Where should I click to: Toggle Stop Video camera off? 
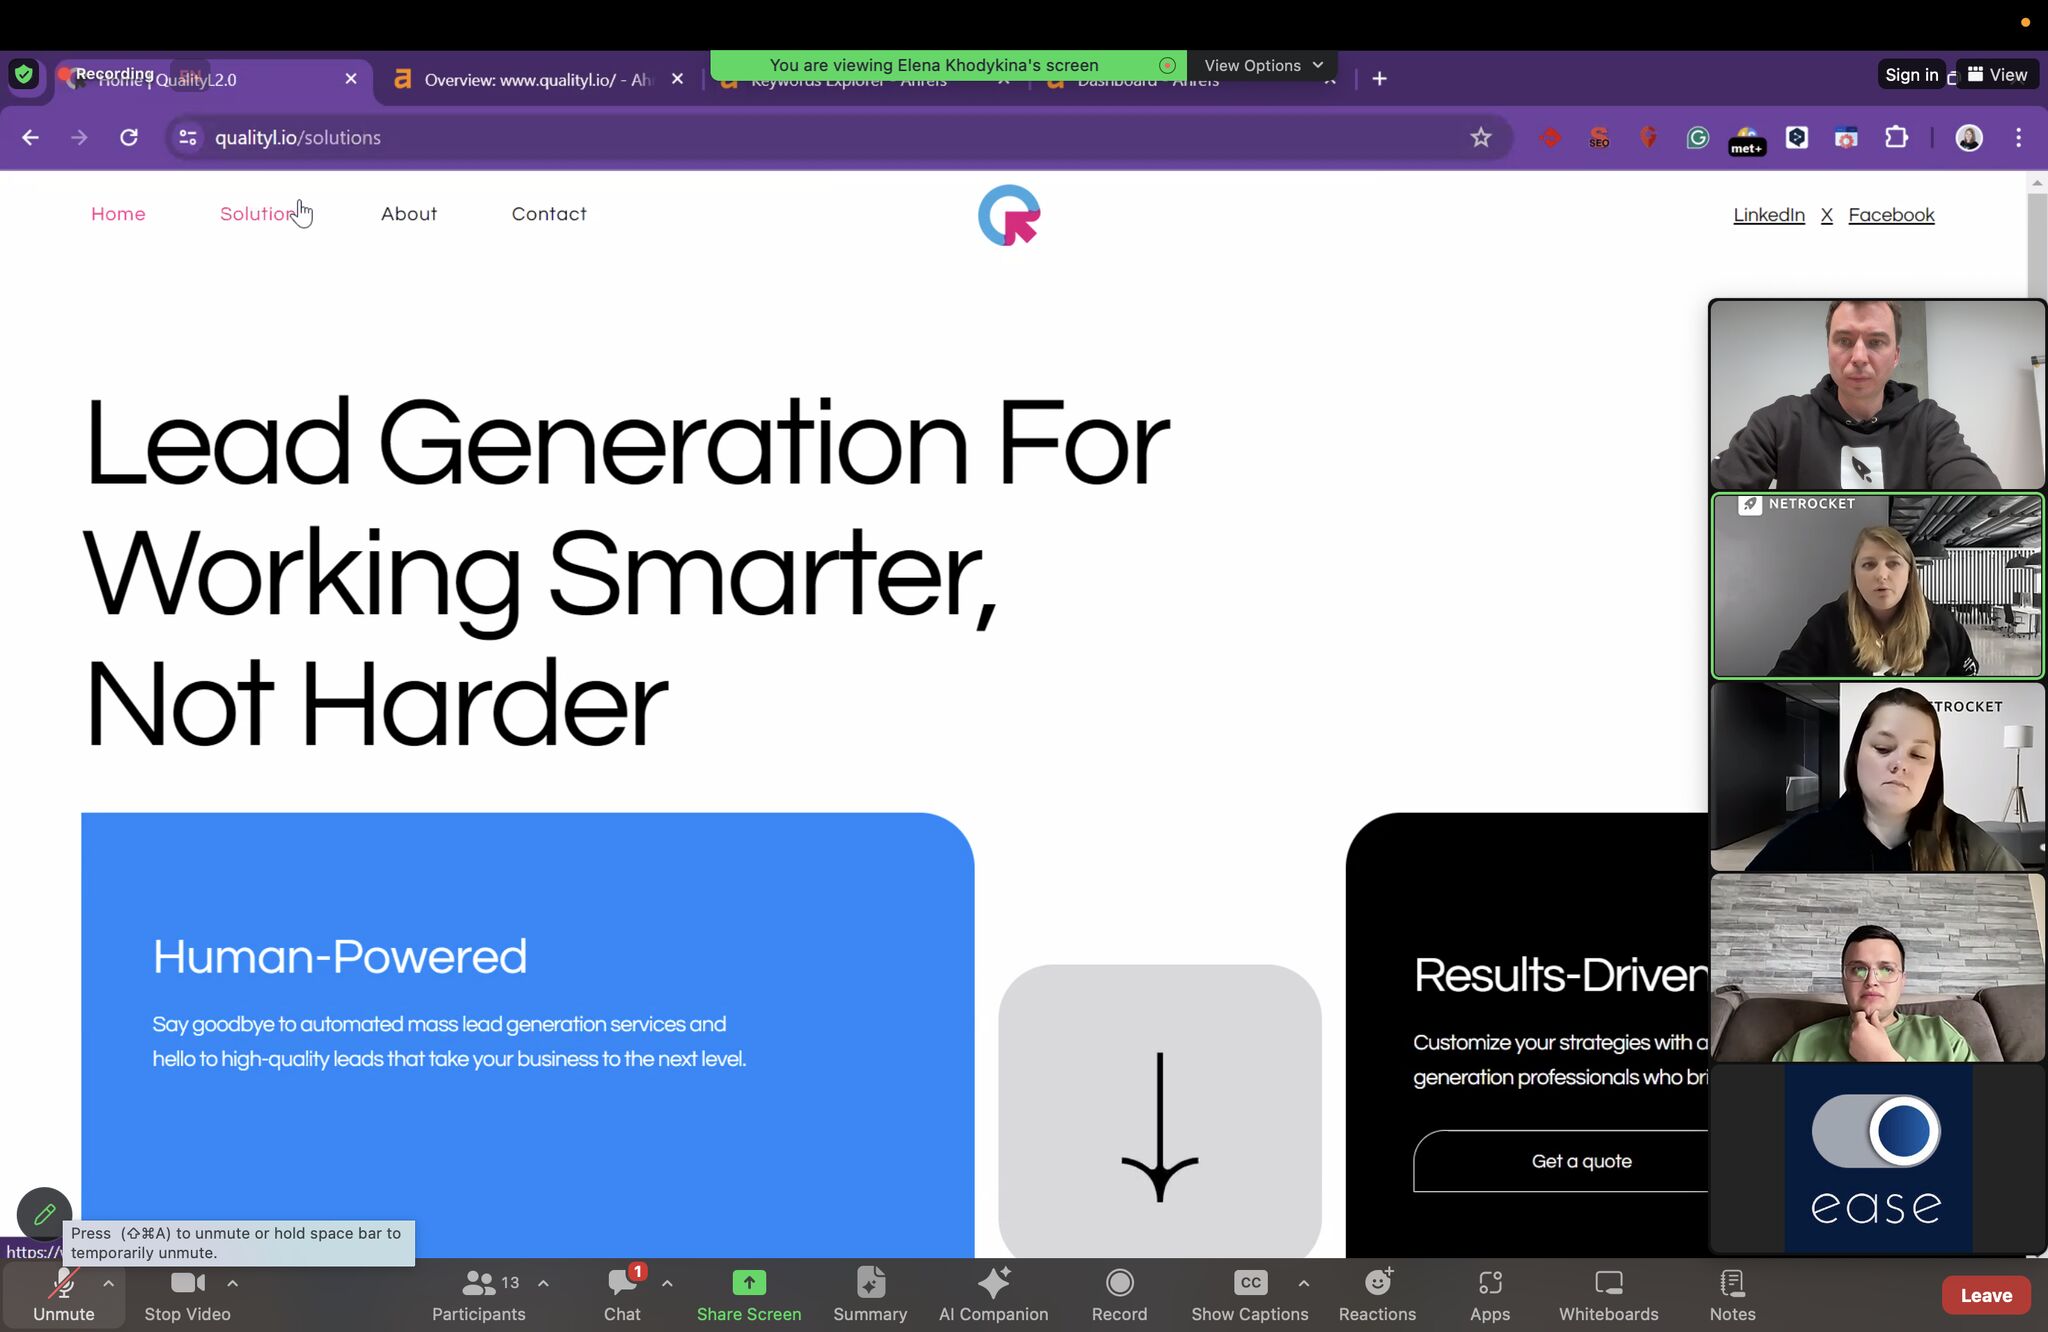coord(187,1295)
